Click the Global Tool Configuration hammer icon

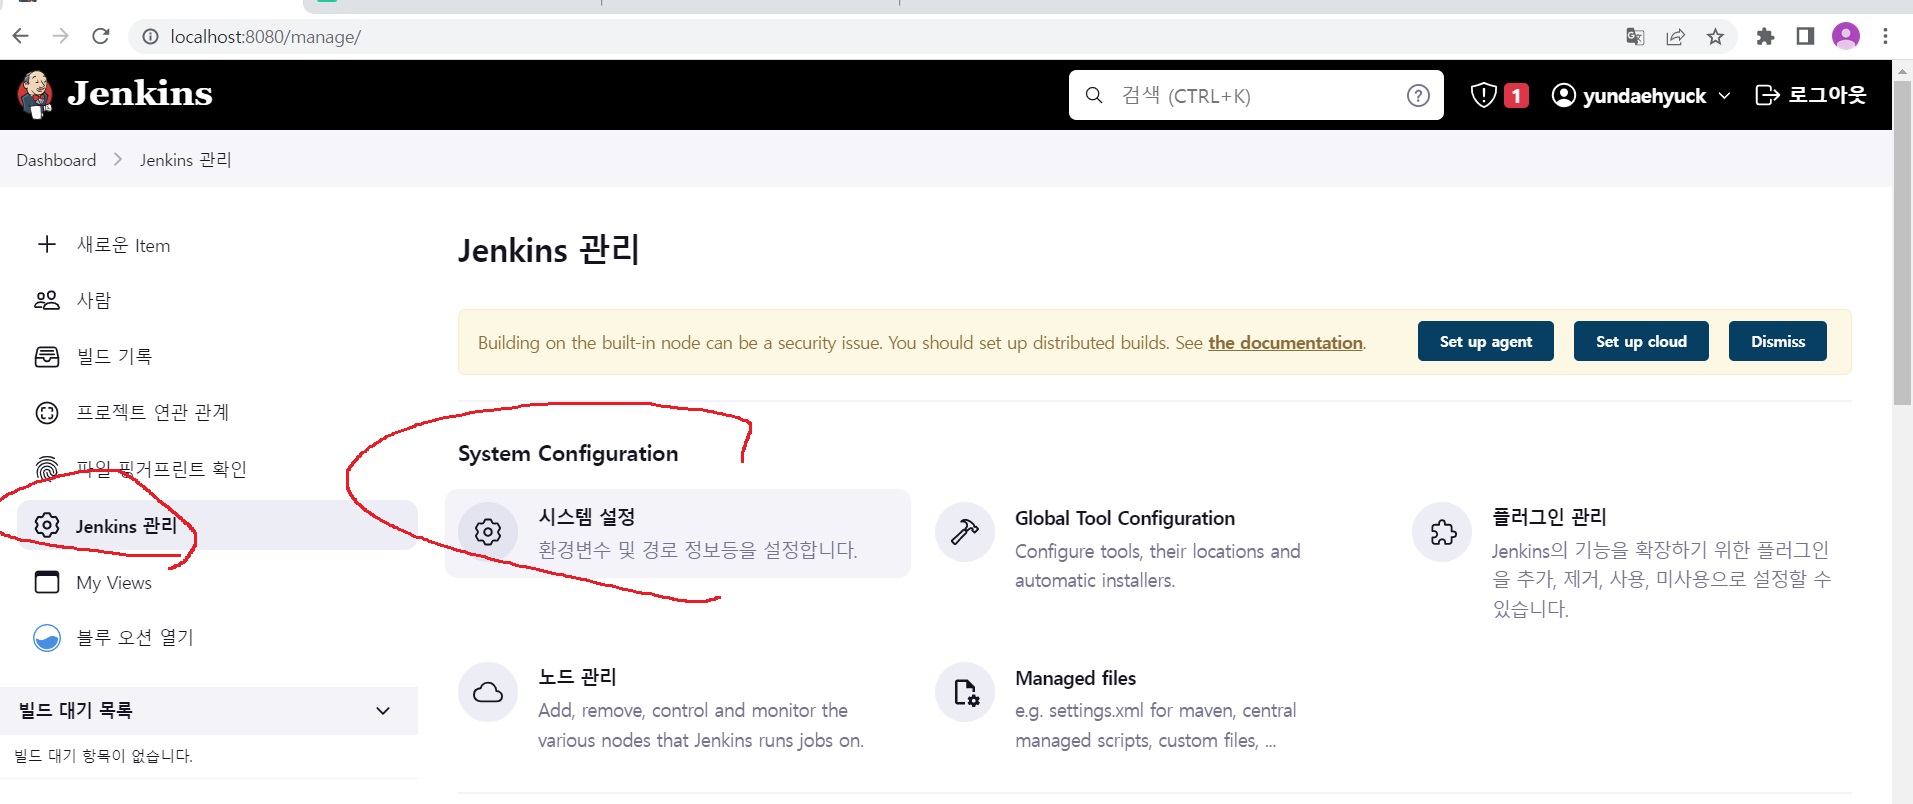[x=965, y=532]
